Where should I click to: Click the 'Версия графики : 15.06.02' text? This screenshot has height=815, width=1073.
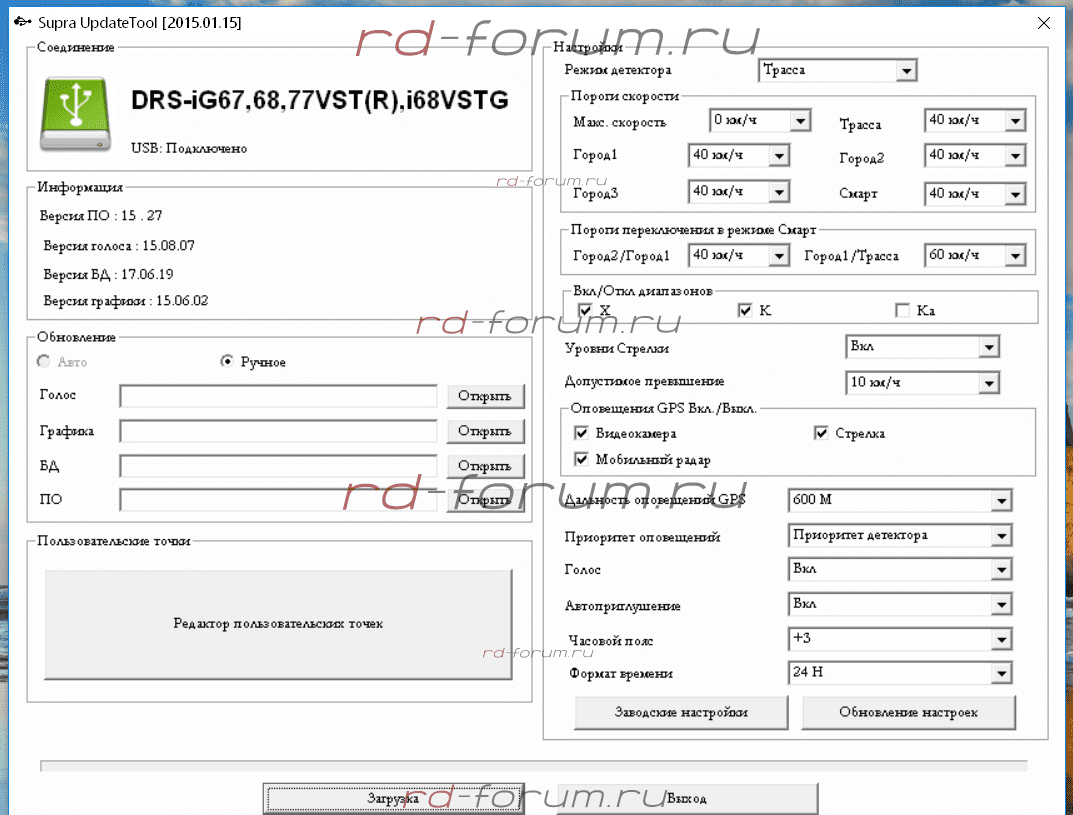pos(125,301)
